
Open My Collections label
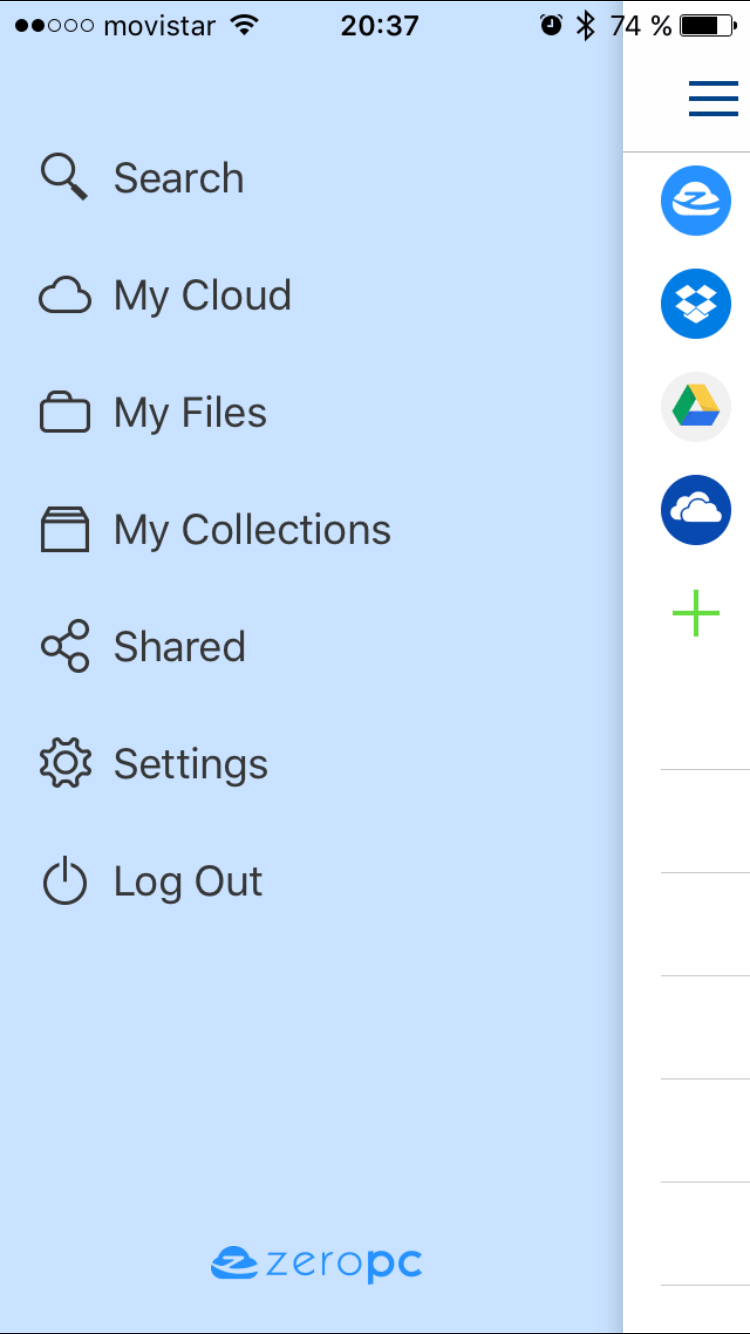(x=252, y=531)
